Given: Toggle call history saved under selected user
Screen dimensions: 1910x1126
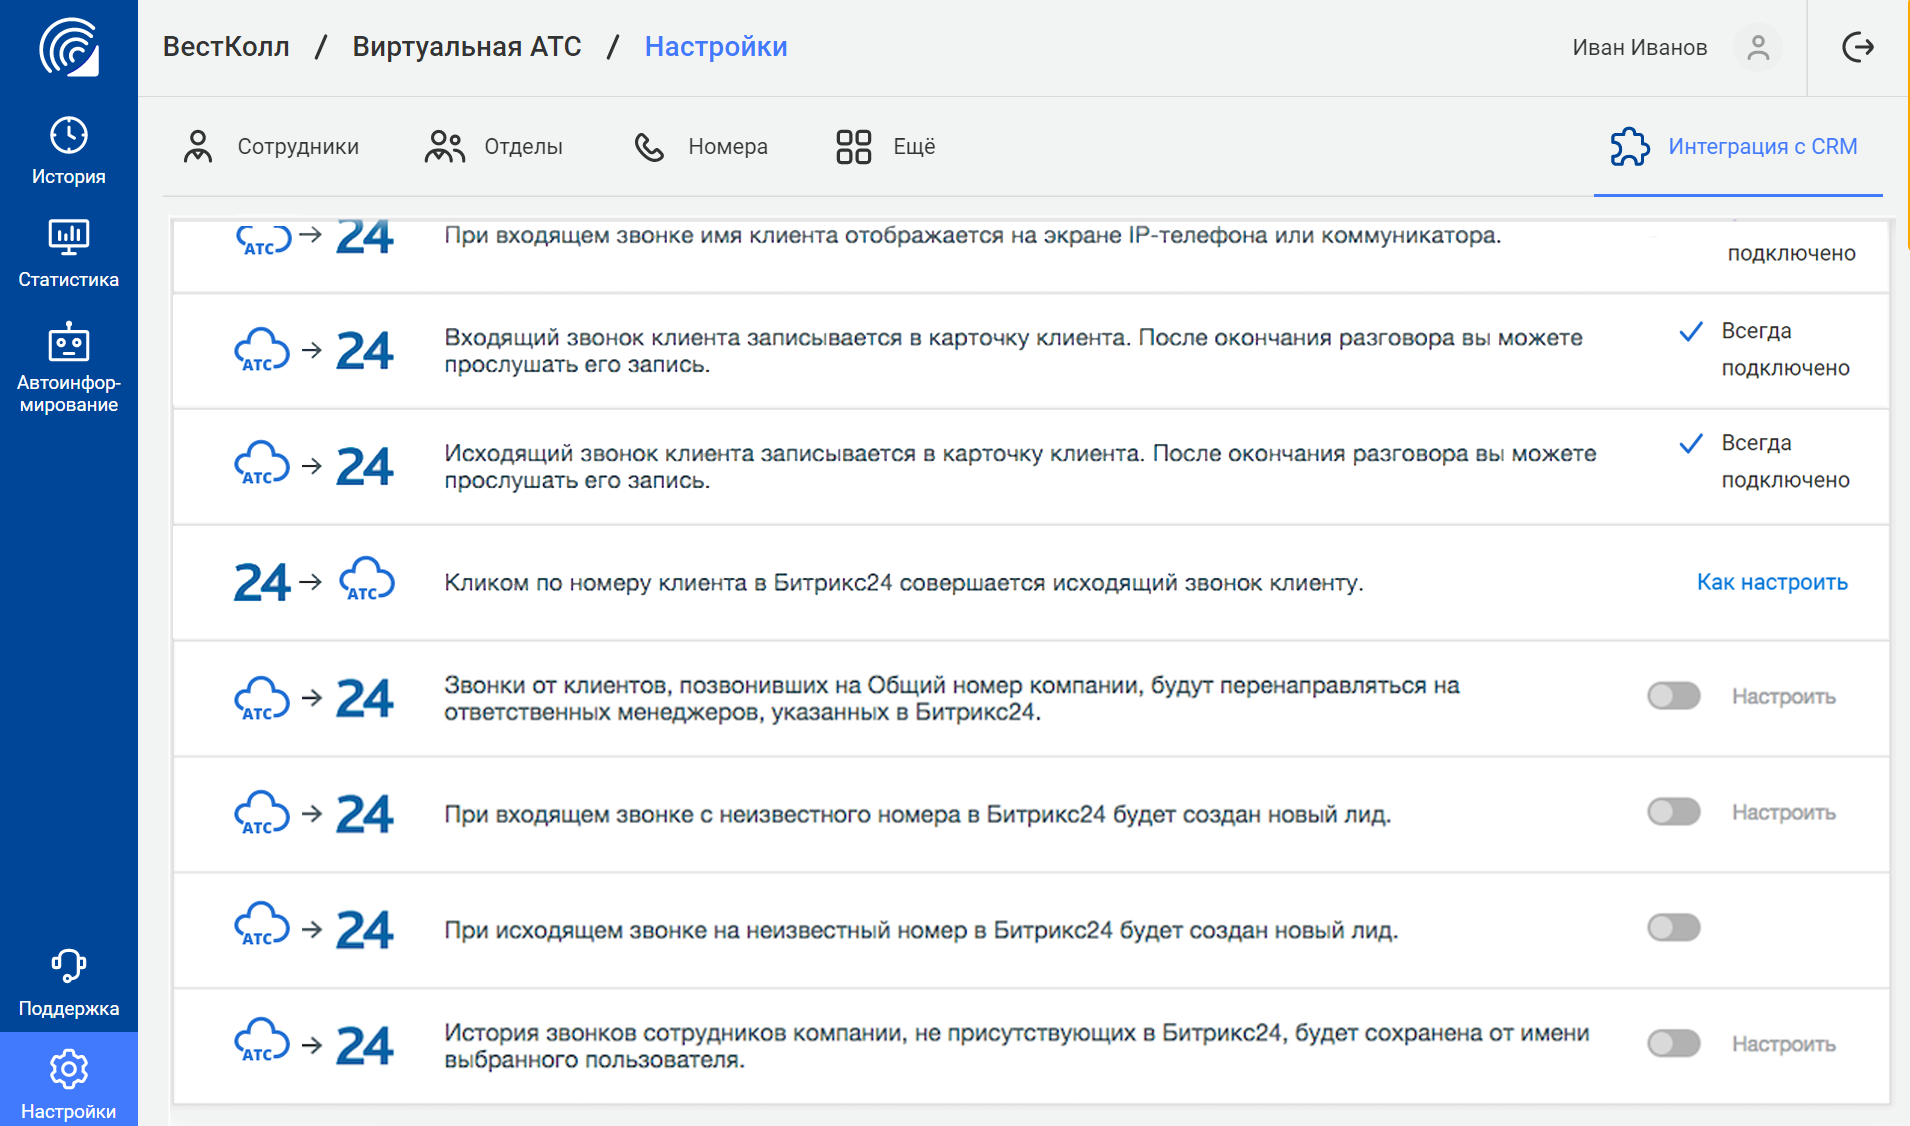Looking at the screenshot, I should click(x=1674, y=1044).
